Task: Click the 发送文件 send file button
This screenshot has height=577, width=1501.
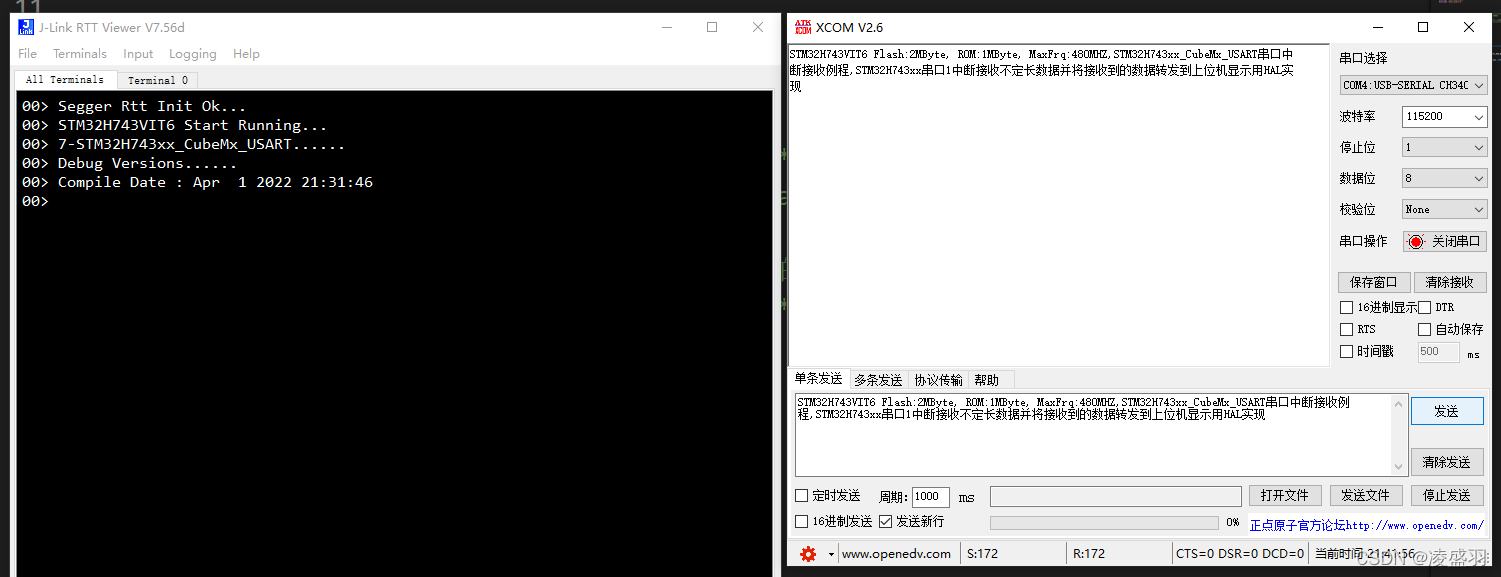Action: 1366,496
